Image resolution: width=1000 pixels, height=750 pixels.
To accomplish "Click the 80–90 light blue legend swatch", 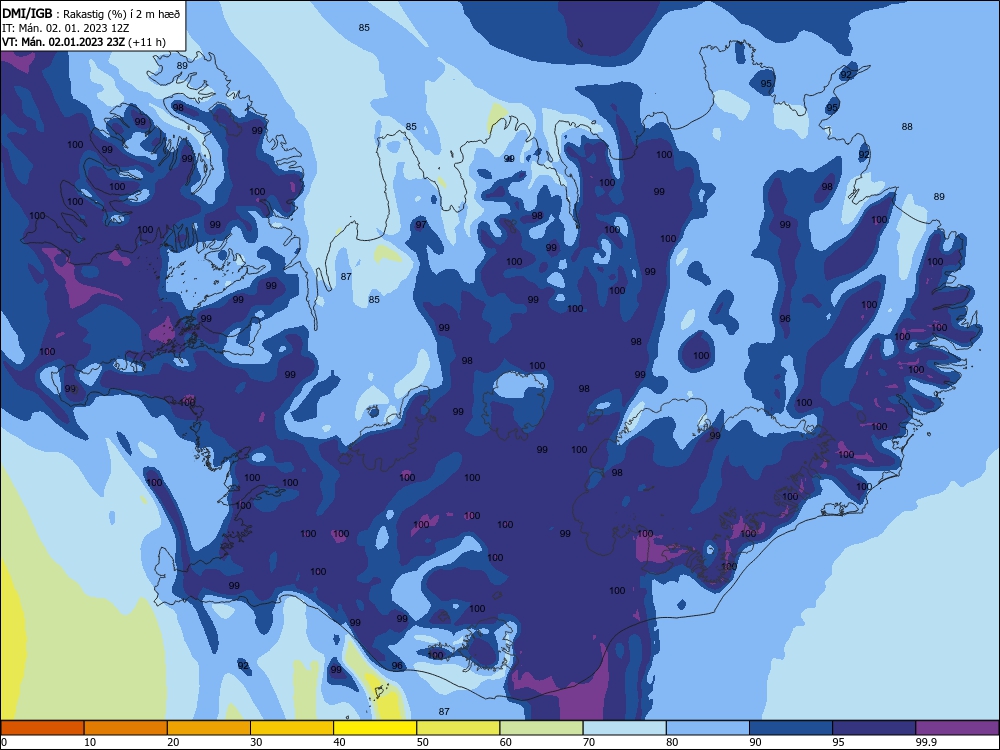I will [708, 728].
